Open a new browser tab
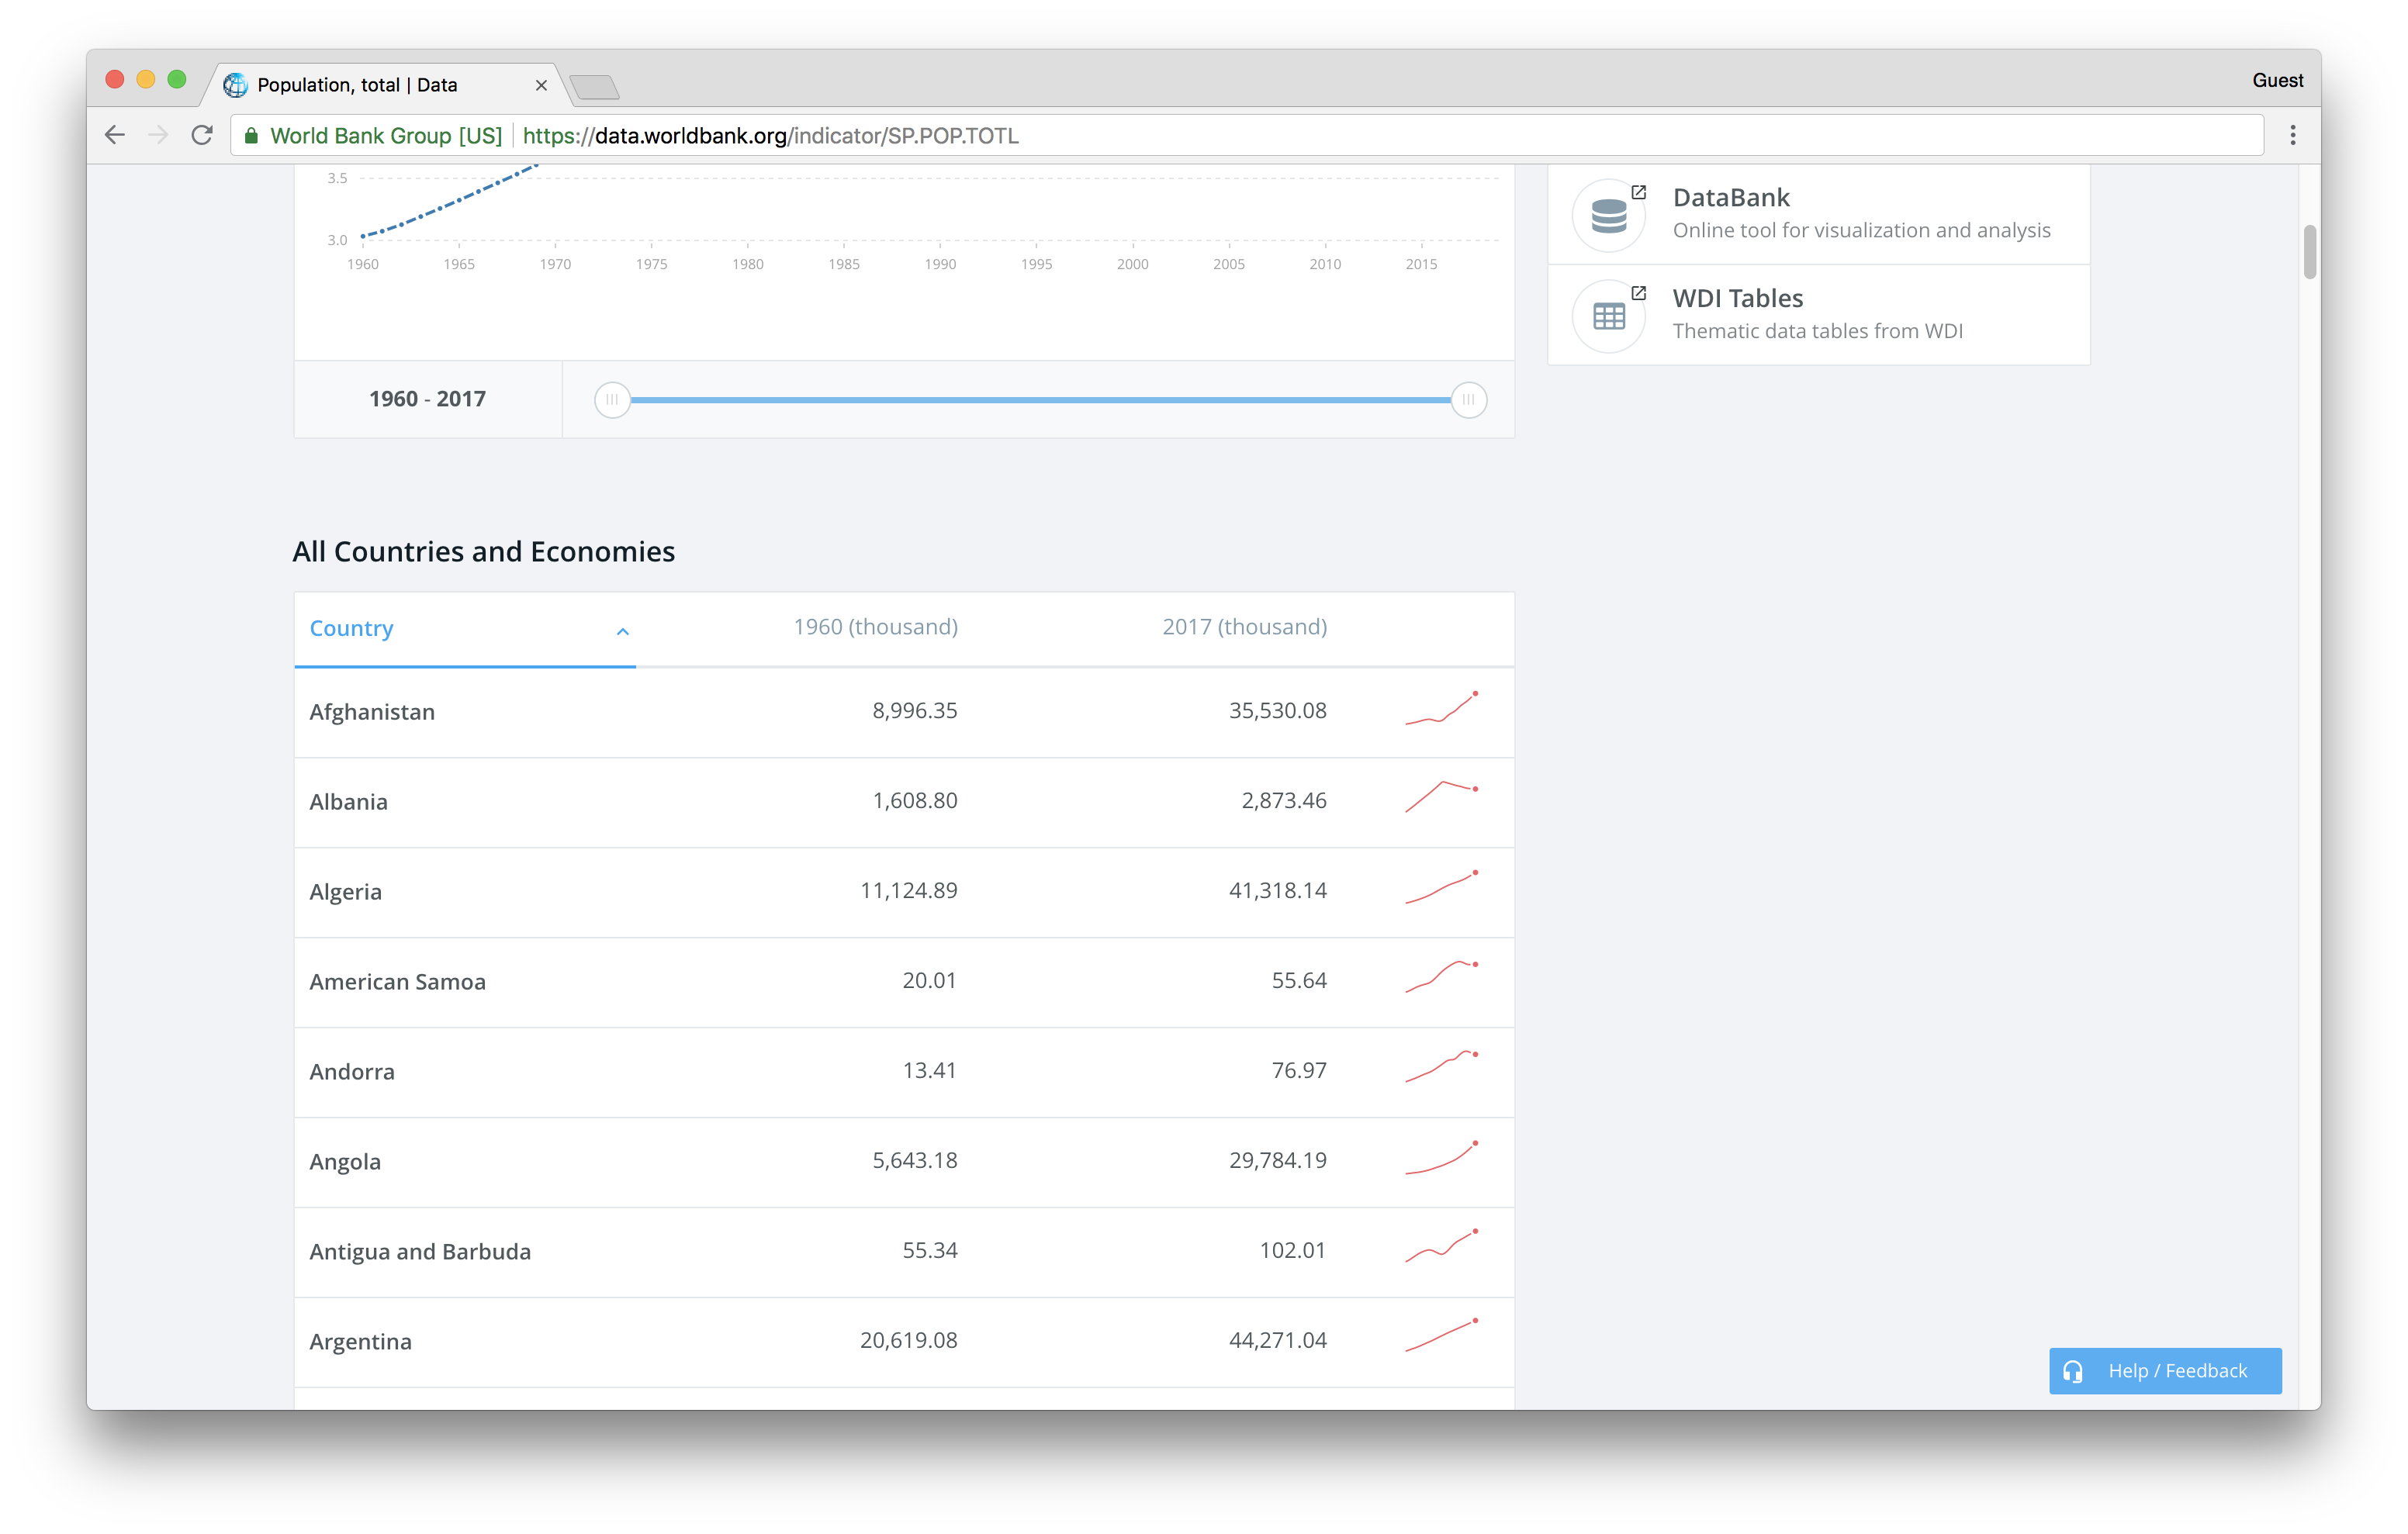 click(595, 87)
